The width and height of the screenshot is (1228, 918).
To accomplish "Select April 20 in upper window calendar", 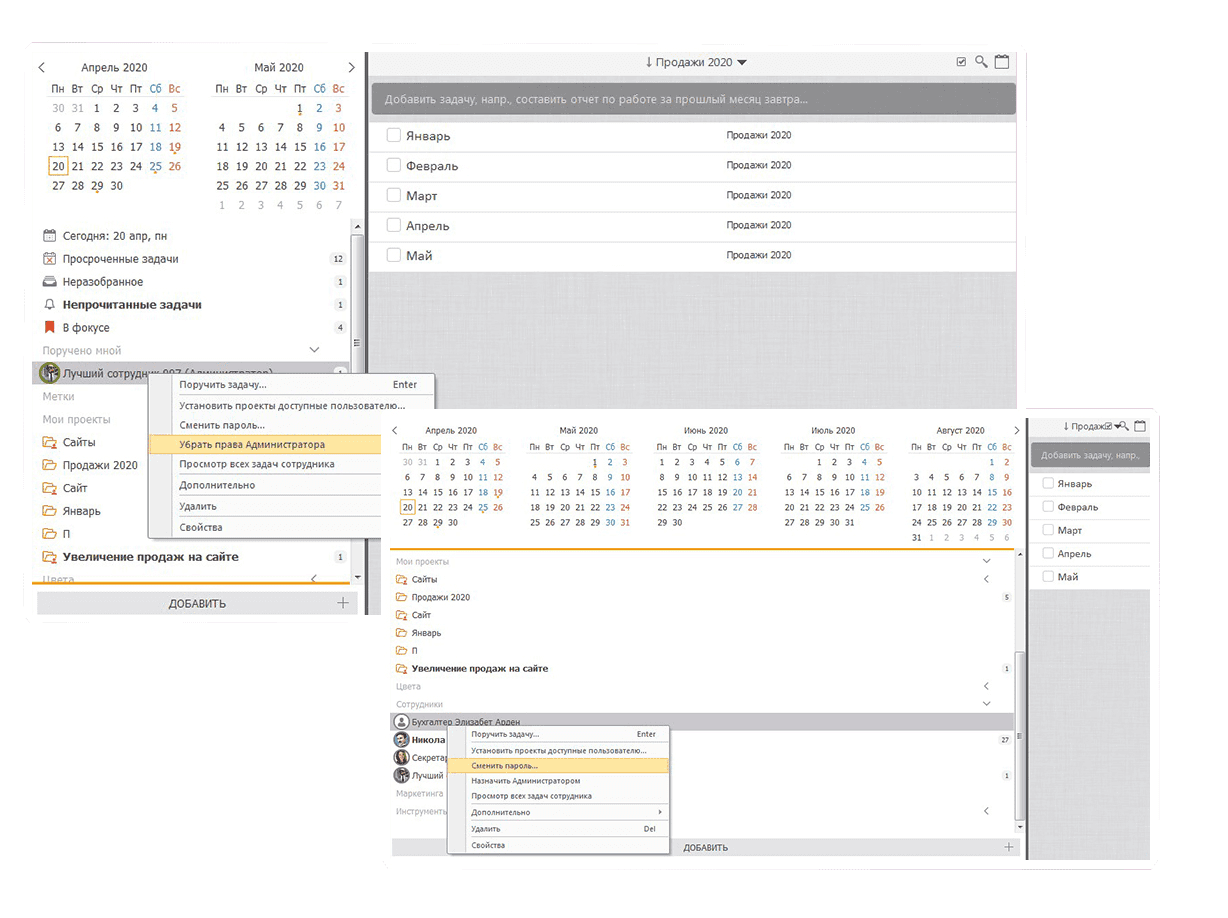I will (x=58, y=166).
